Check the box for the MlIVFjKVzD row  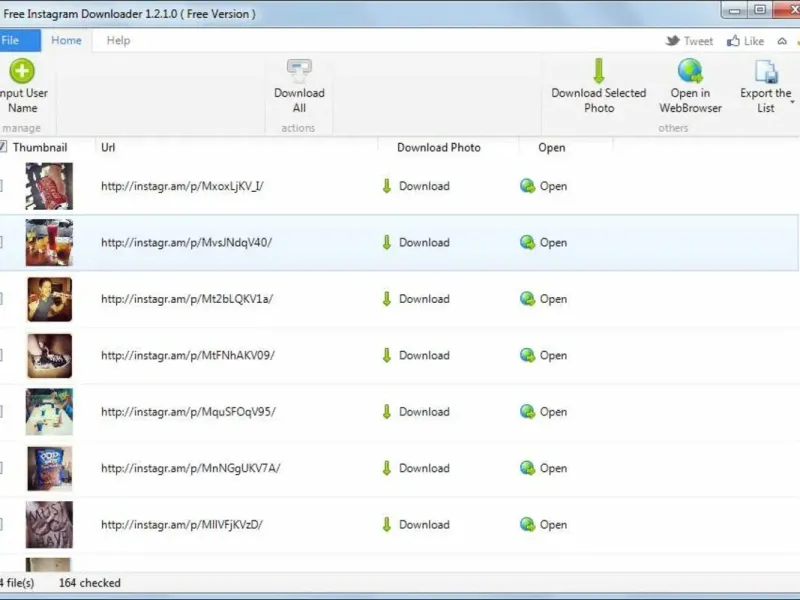coord(1,524)
